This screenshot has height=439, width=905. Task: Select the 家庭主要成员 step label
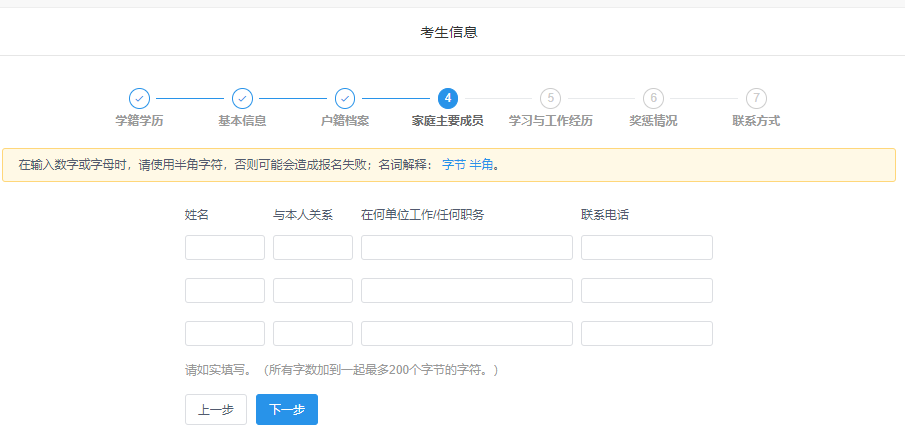point(448,121)
